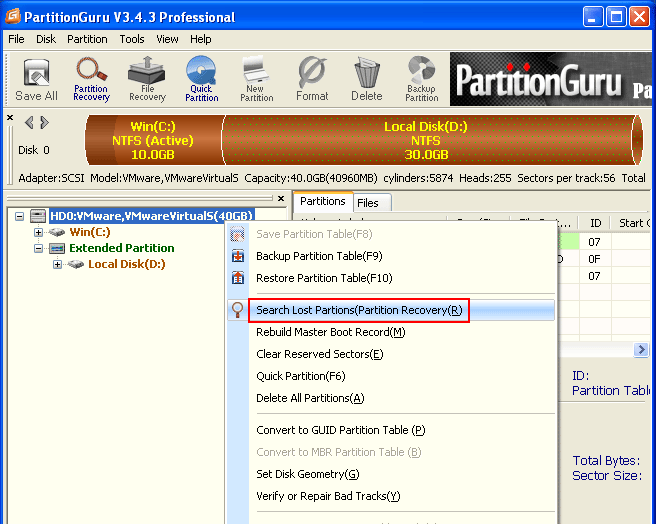Click the Save Partition Table menu icon

[238, 234]
